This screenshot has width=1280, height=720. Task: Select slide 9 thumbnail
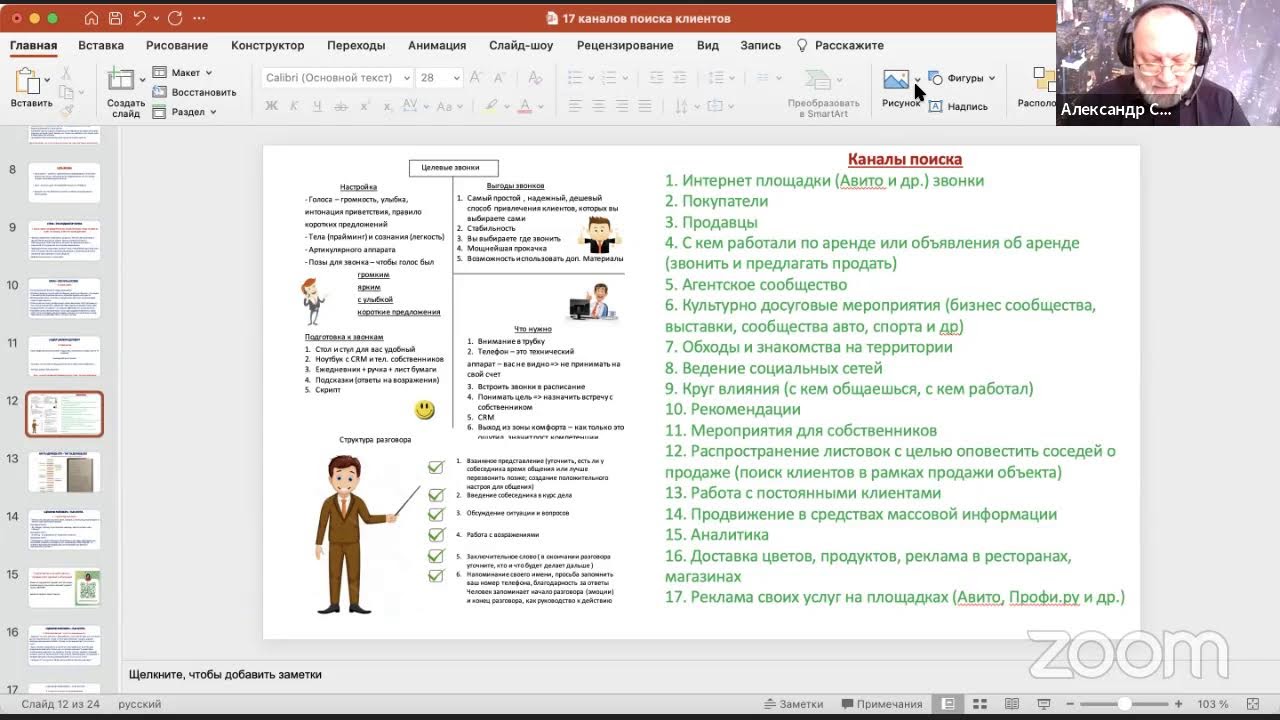tap(64, 241)
